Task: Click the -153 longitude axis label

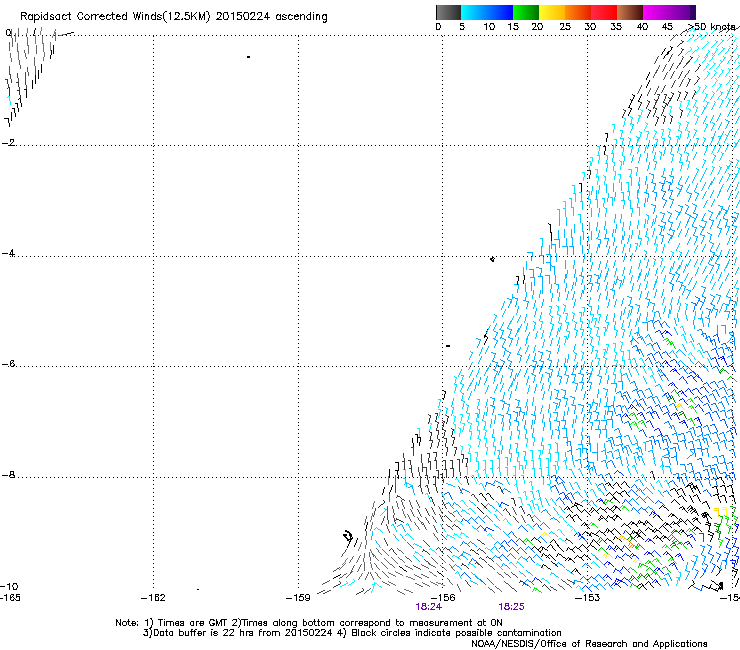Action: (588, 598)
